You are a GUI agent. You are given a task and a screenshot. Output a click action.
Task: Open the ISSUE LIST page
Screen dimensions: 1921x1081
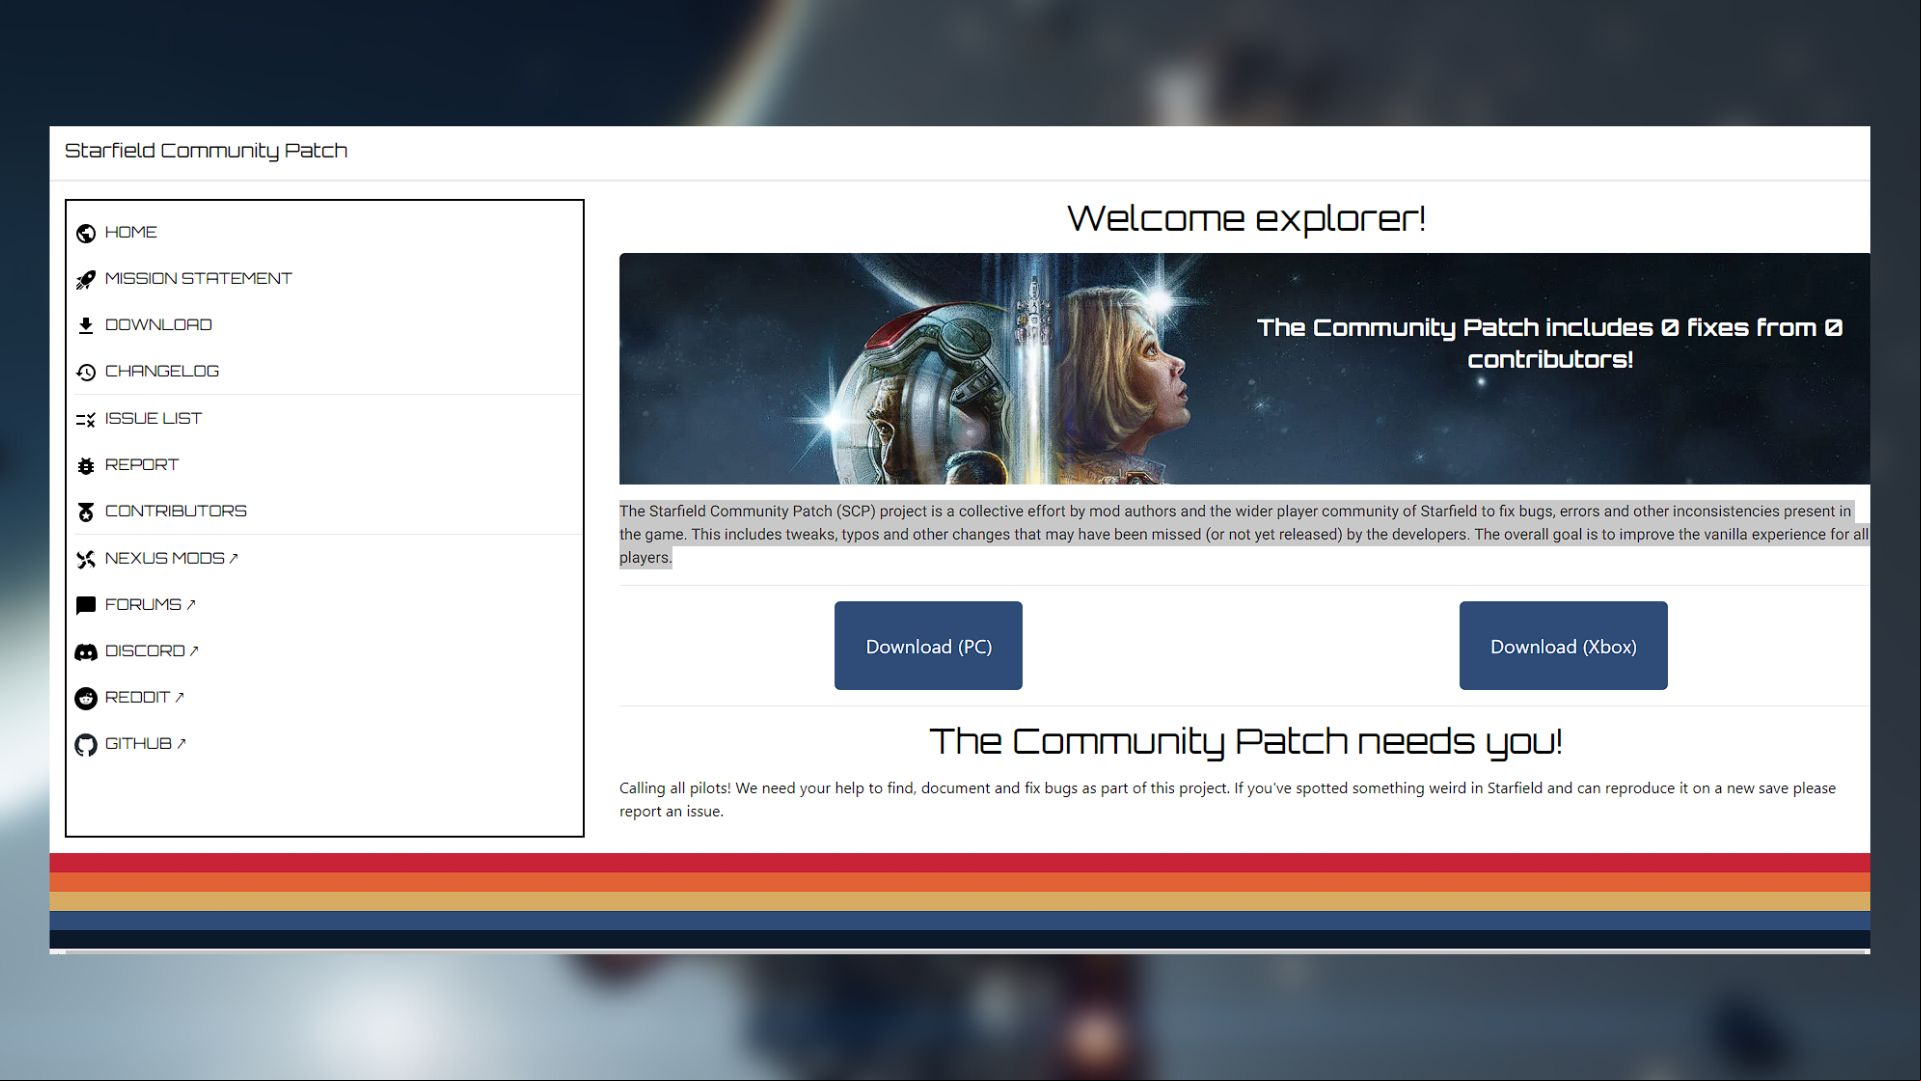click(153, 418)
